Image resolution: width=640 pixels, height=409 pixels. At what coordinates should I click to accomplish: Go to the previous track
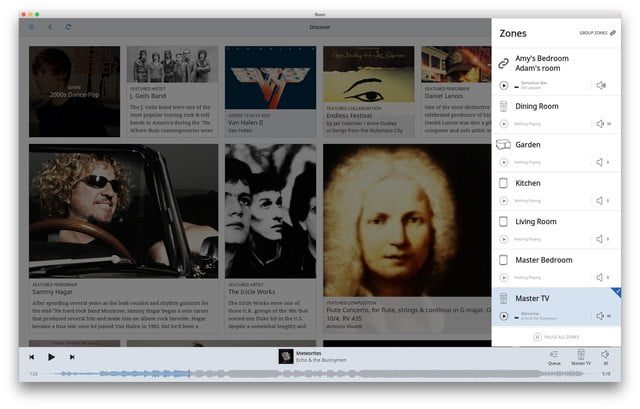[31, 357]
